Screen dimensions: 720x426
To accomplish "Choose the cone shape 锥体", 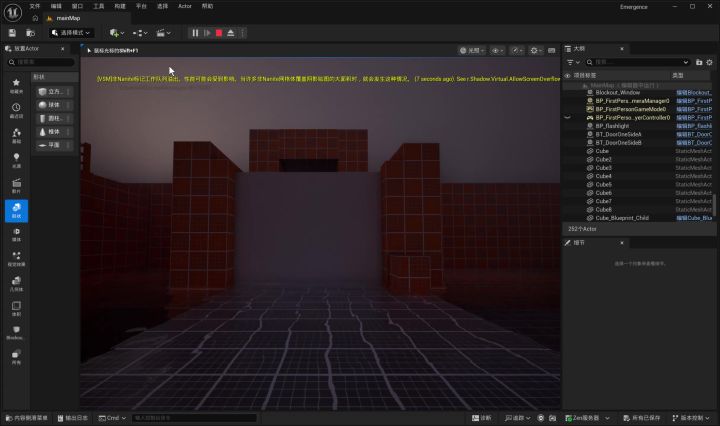I will point(55,132).
